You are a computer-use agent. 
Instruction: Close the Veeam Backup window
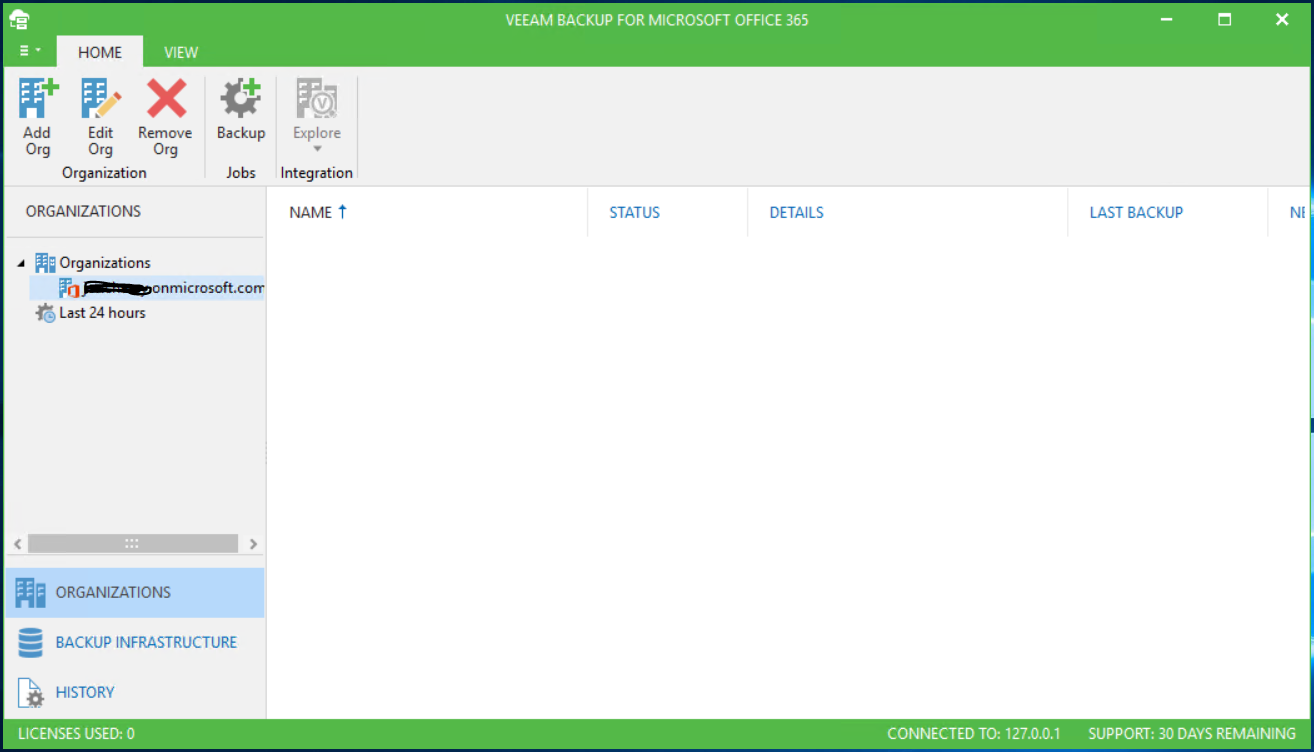(x=1282, y=19)
